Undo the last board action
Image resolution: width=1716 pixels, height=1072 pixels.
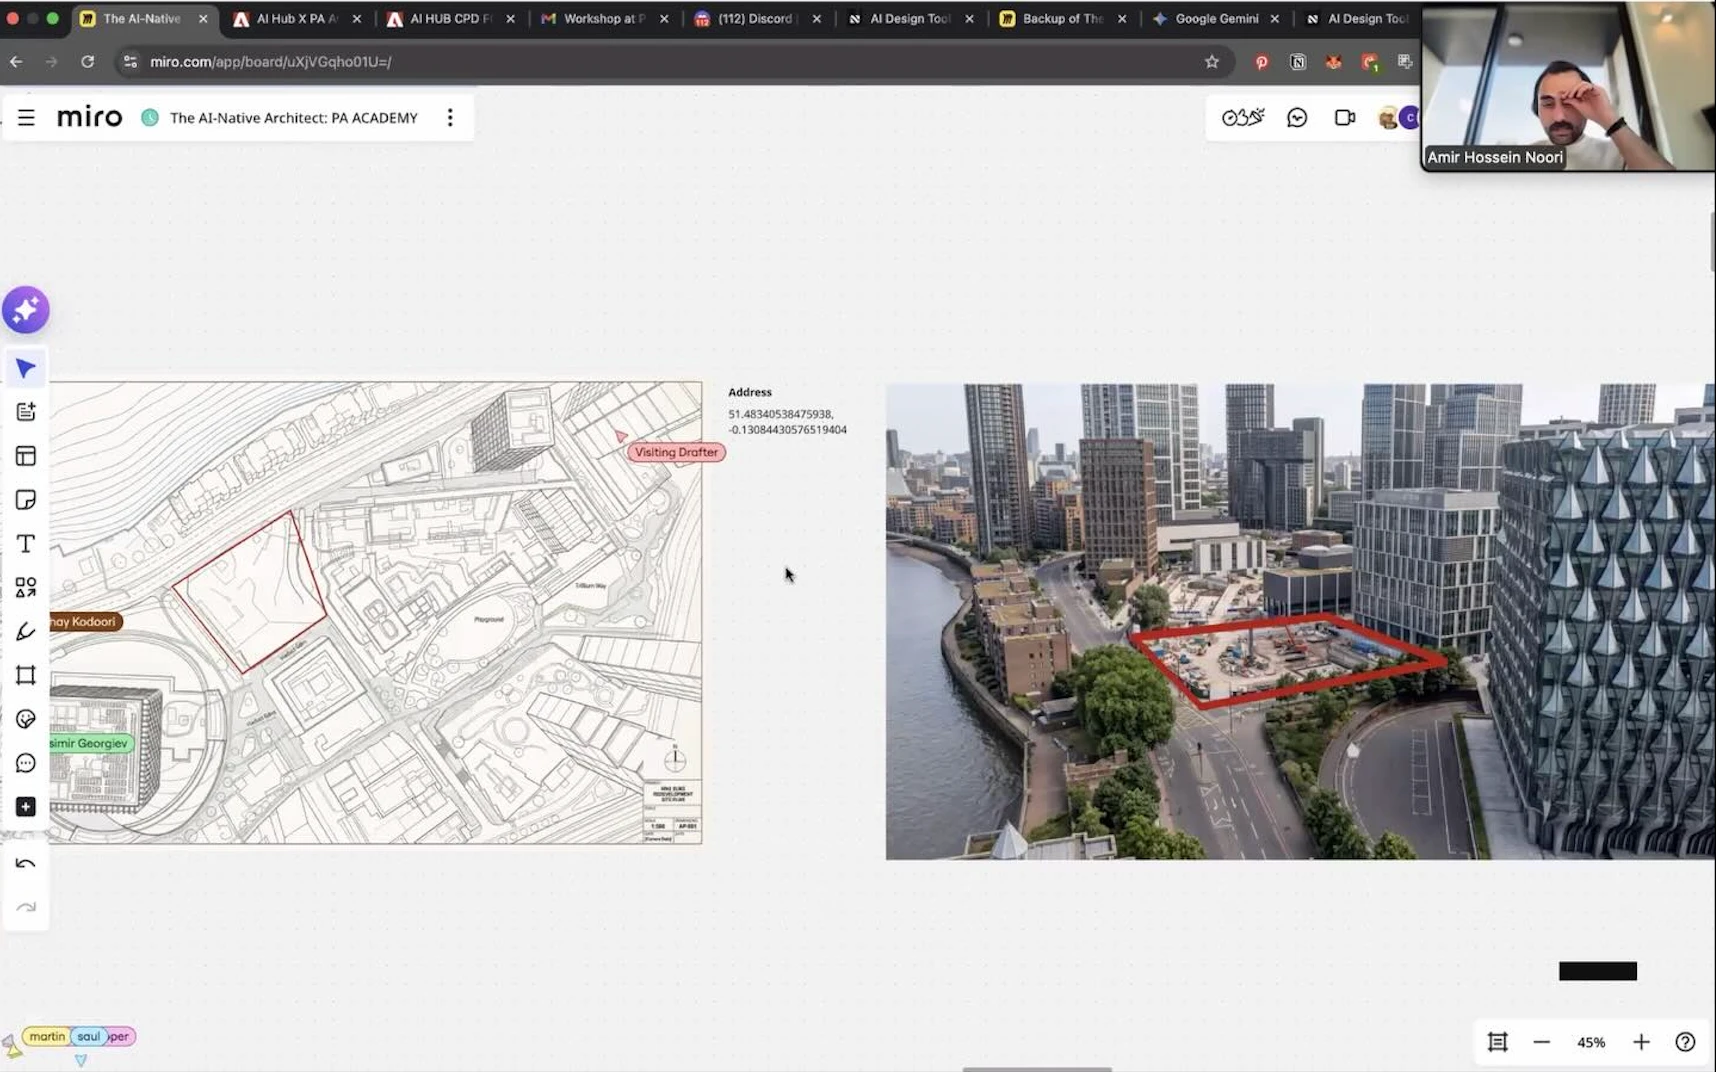coord(26,864)
